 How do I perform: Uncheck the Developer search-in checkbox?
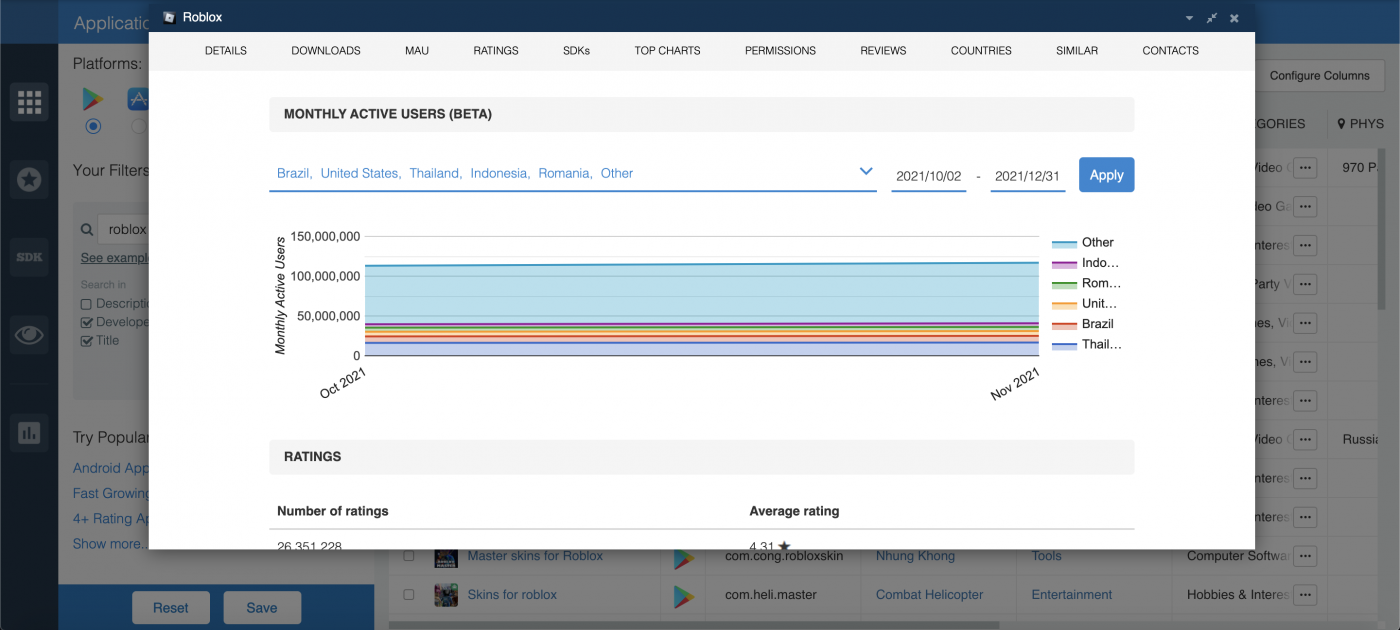tap(86, 322)
